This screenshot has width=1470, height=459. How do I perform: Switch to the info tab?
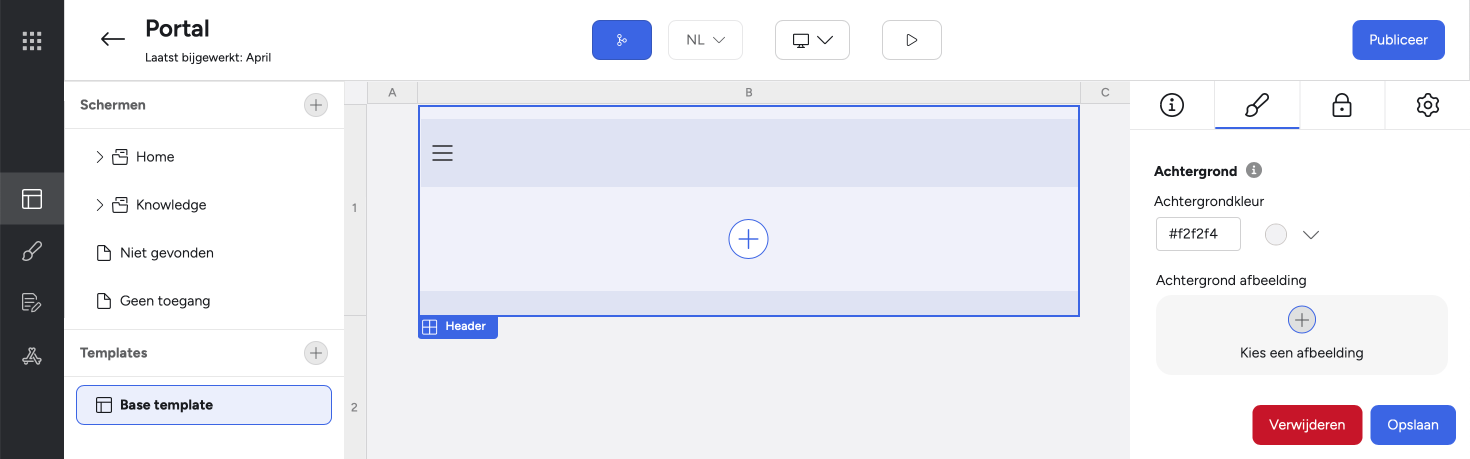coord(1172,105)
